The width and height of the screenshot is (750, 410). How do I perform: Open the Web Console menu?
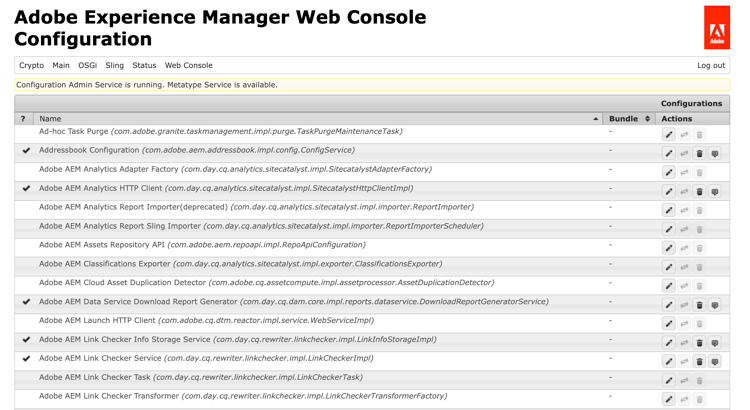188,65
